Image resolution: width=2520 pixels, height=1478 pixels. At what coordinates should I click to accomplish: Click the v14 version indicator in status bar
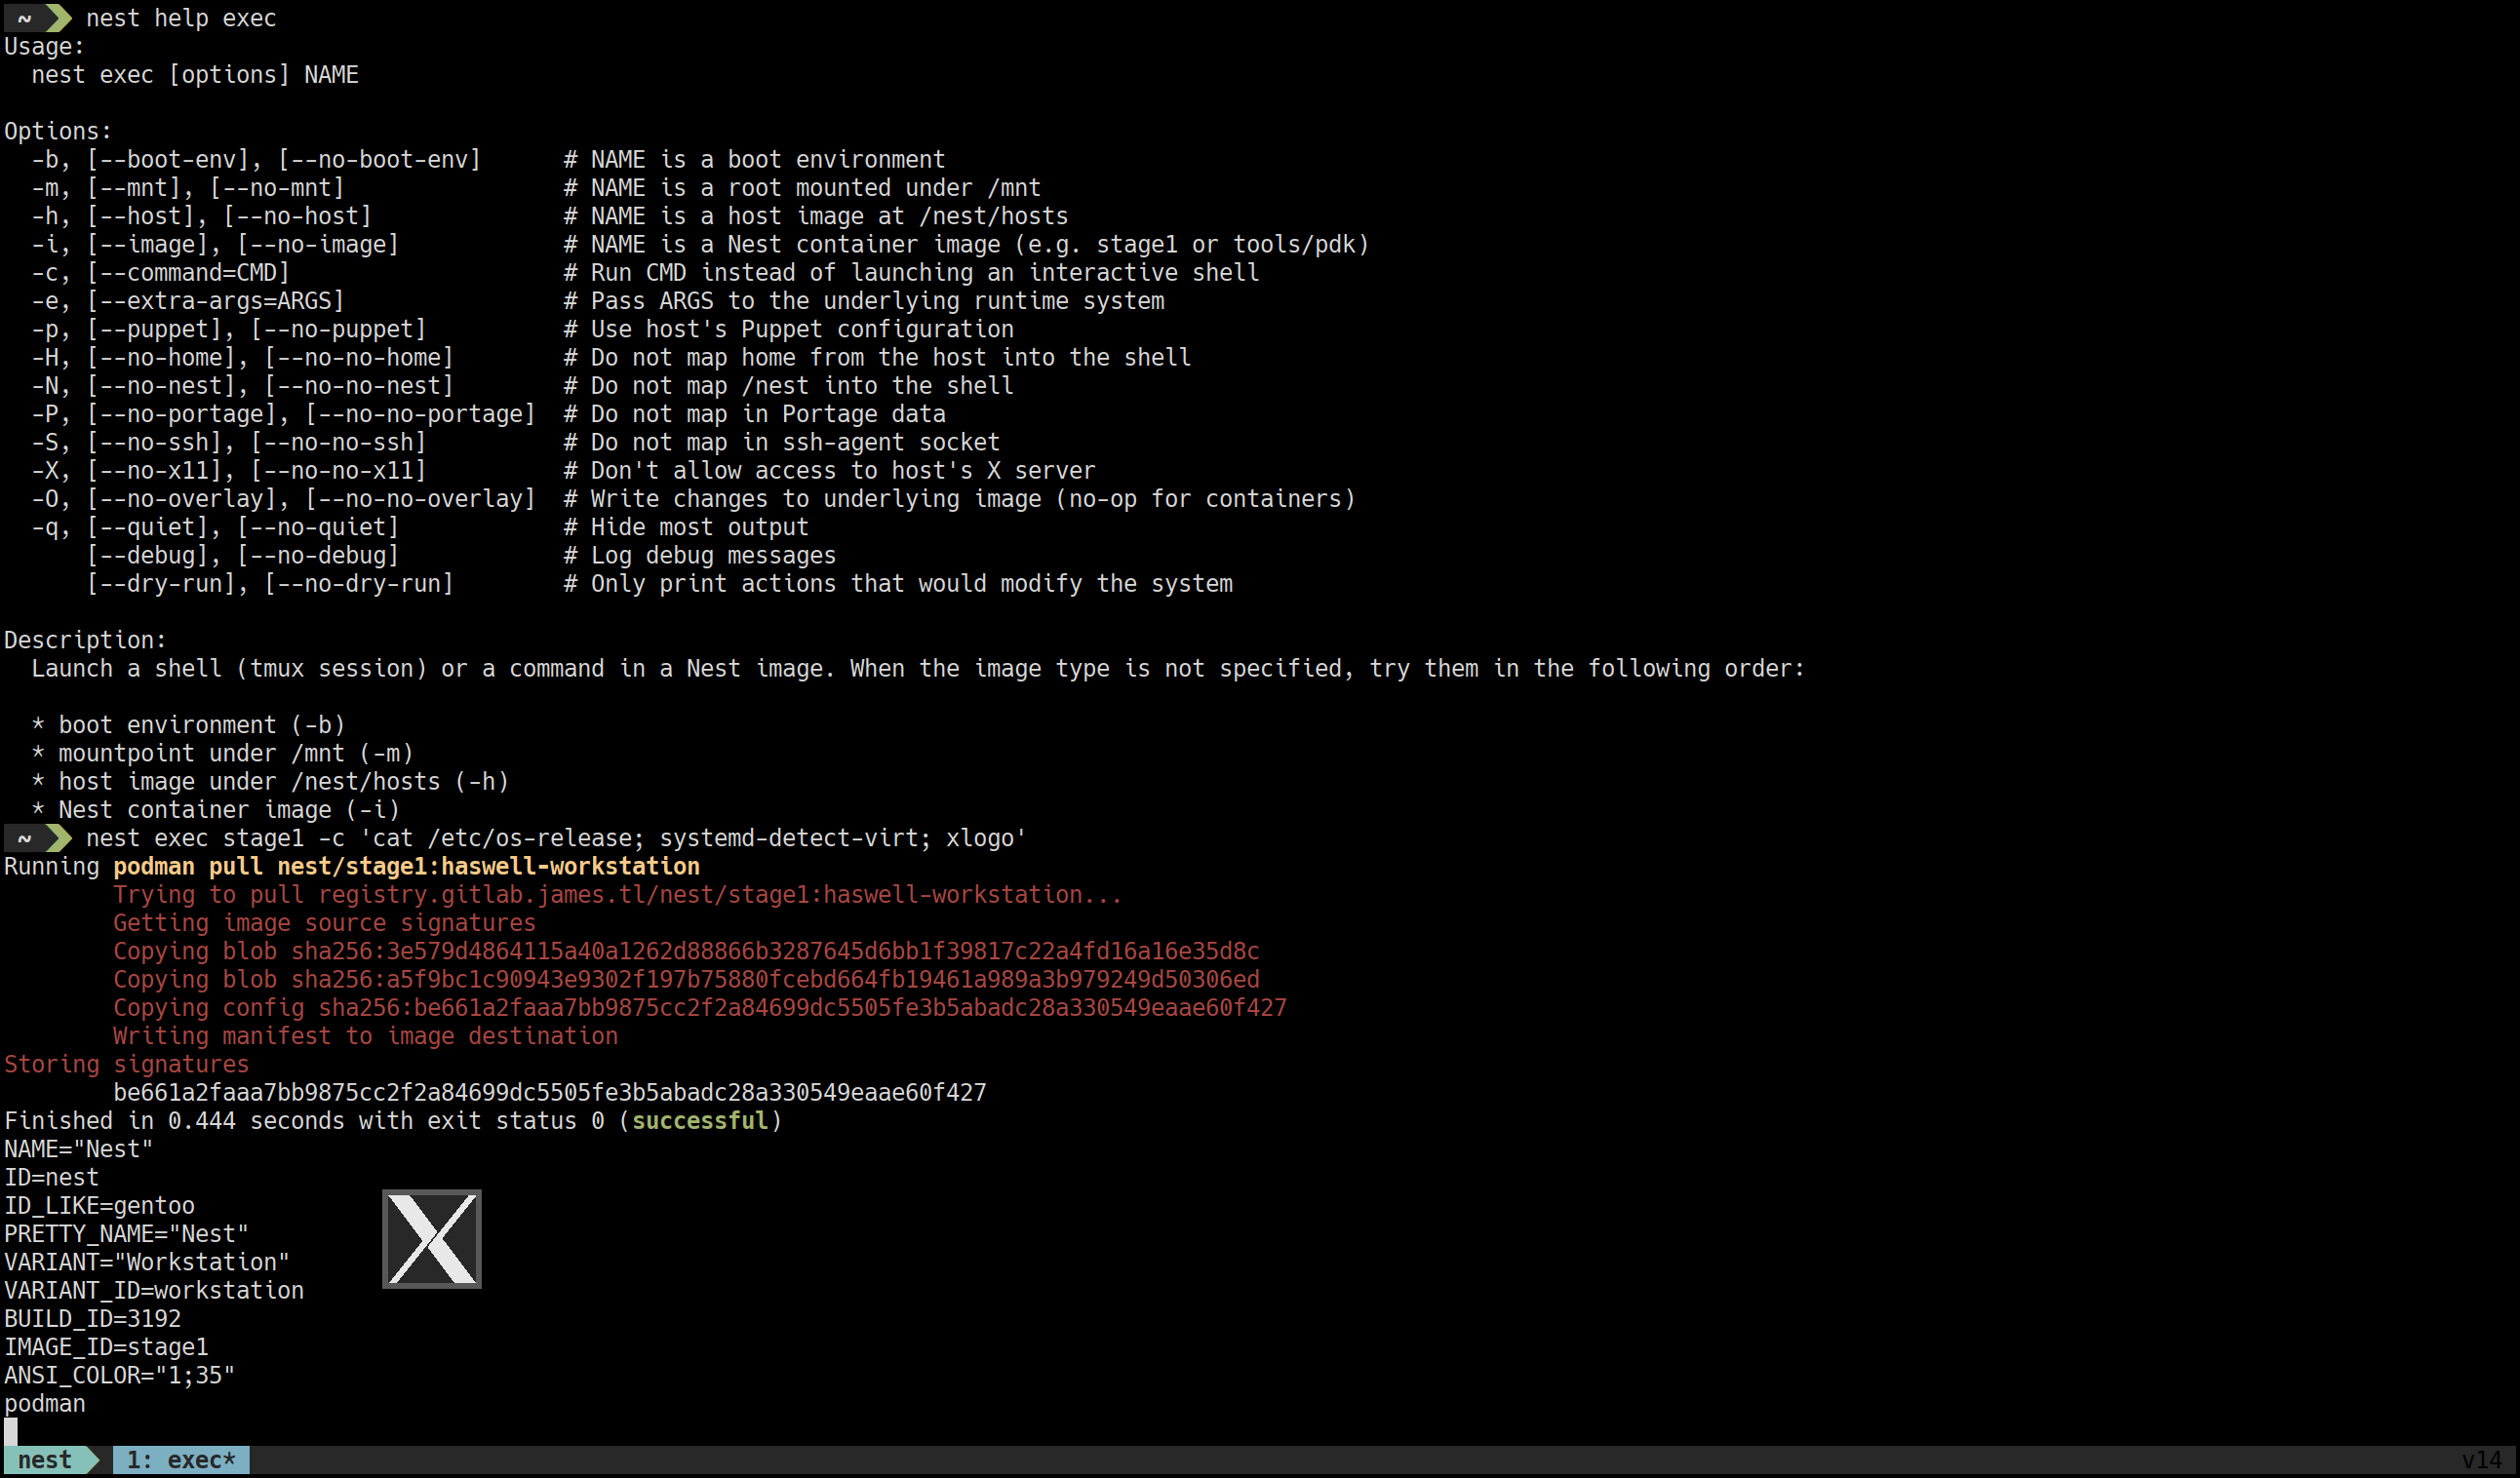(x=2480, y=1459)
